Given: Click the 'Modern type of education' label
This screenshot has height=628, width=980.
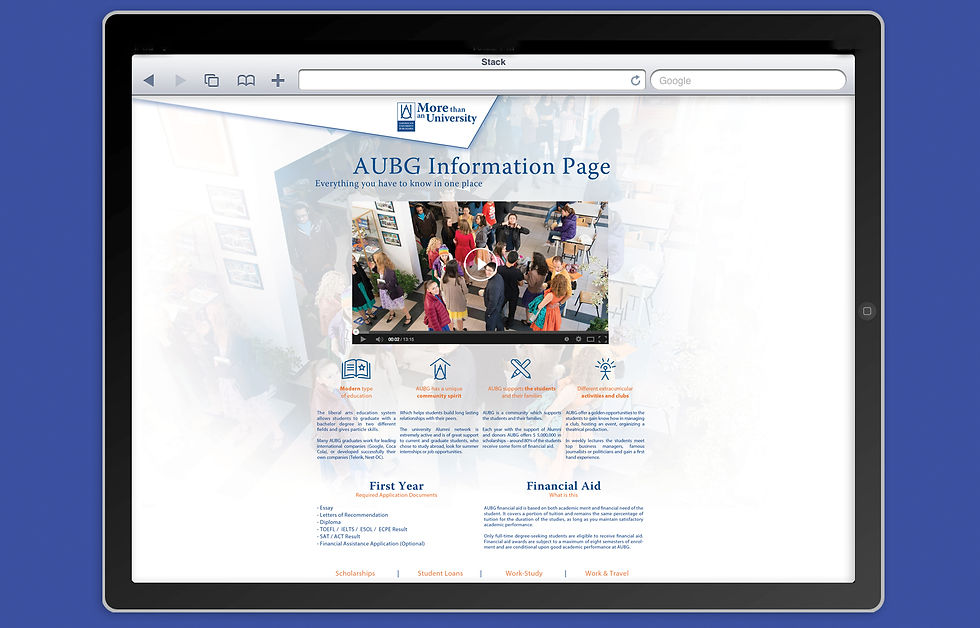Looking at the screenshot, I should click(356, 392).
